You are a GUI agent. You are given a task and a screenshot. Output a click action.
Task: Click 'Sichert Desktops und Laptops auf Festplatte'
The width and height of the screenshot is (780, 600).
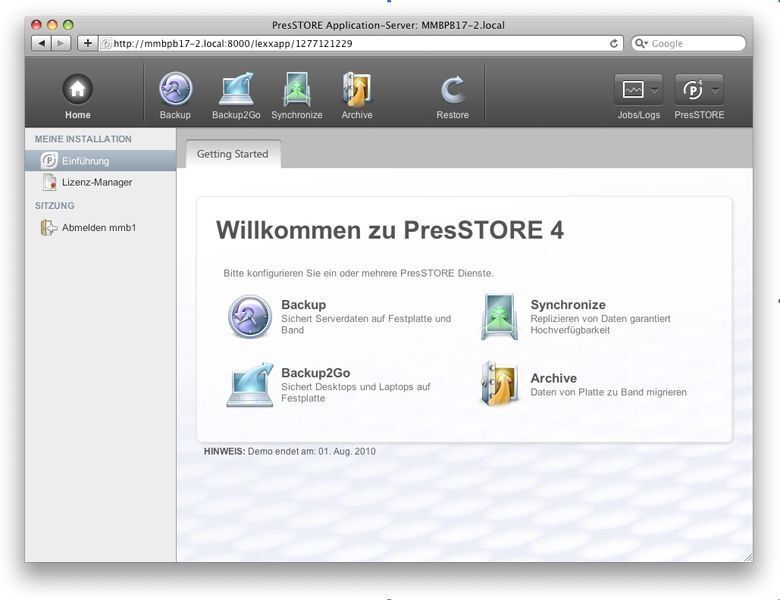tap(356, 393)
